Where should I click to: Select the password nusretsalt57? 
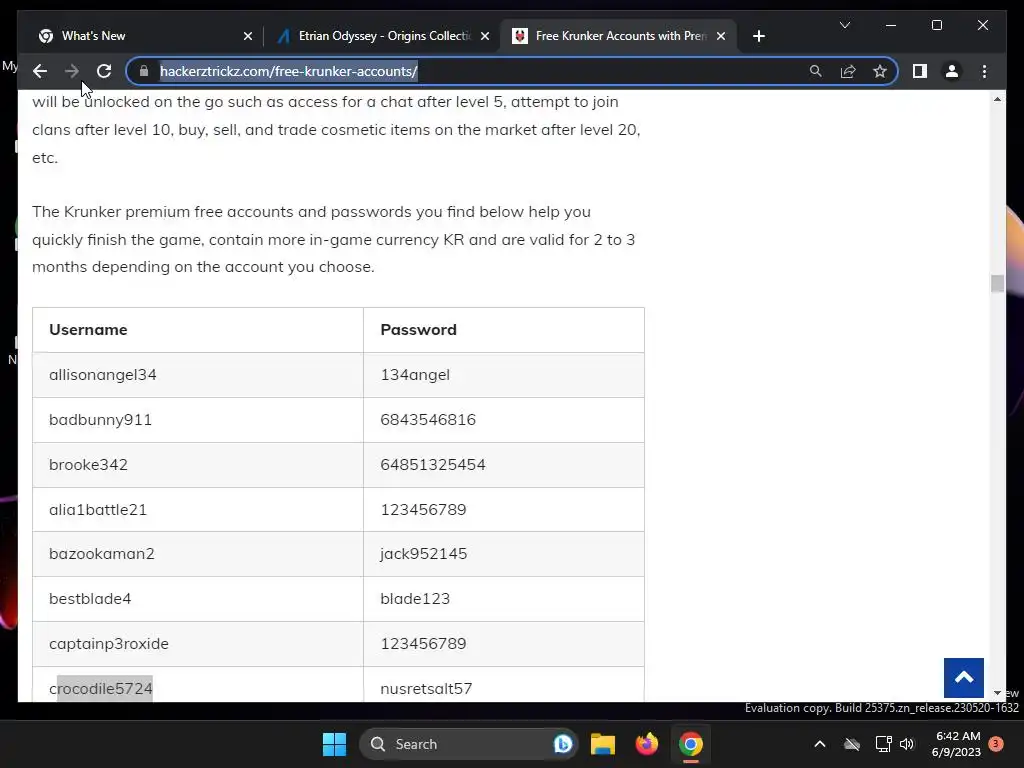click(426, 689)
